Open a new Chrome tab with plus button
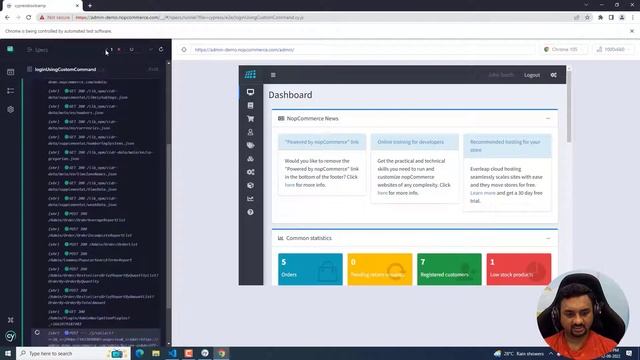Viewport: 640px width, 360px height. [90, 6]
